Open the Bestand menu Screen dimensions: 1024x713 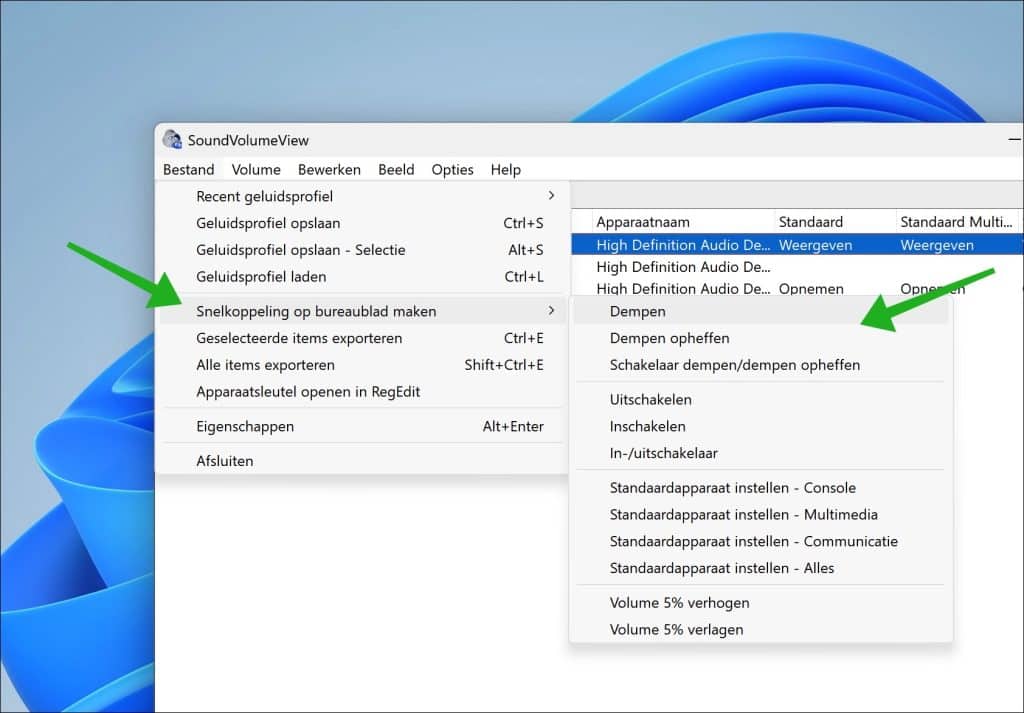click(189, 170)
